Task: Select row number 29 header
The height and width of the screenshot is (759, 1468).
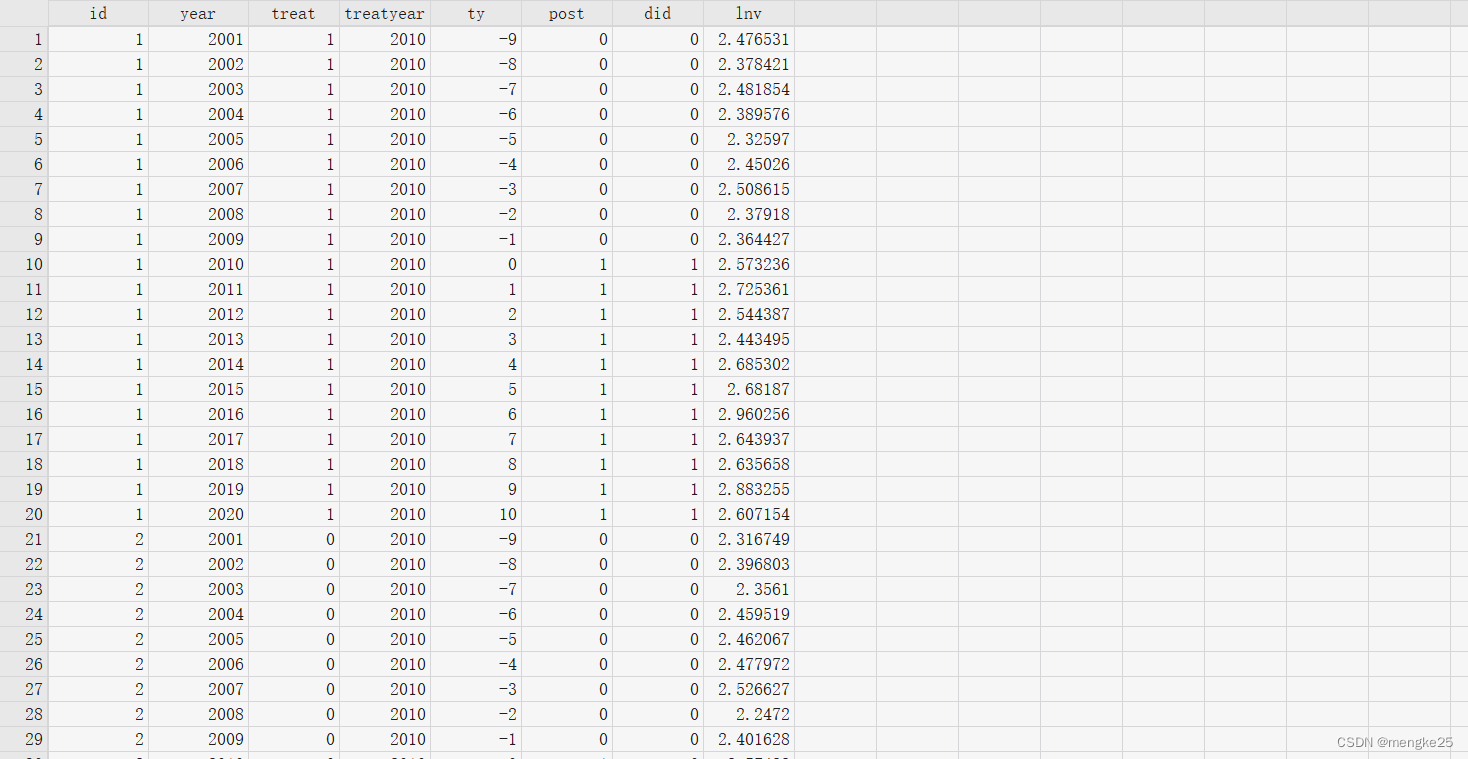Action: [x=24, y=739]
